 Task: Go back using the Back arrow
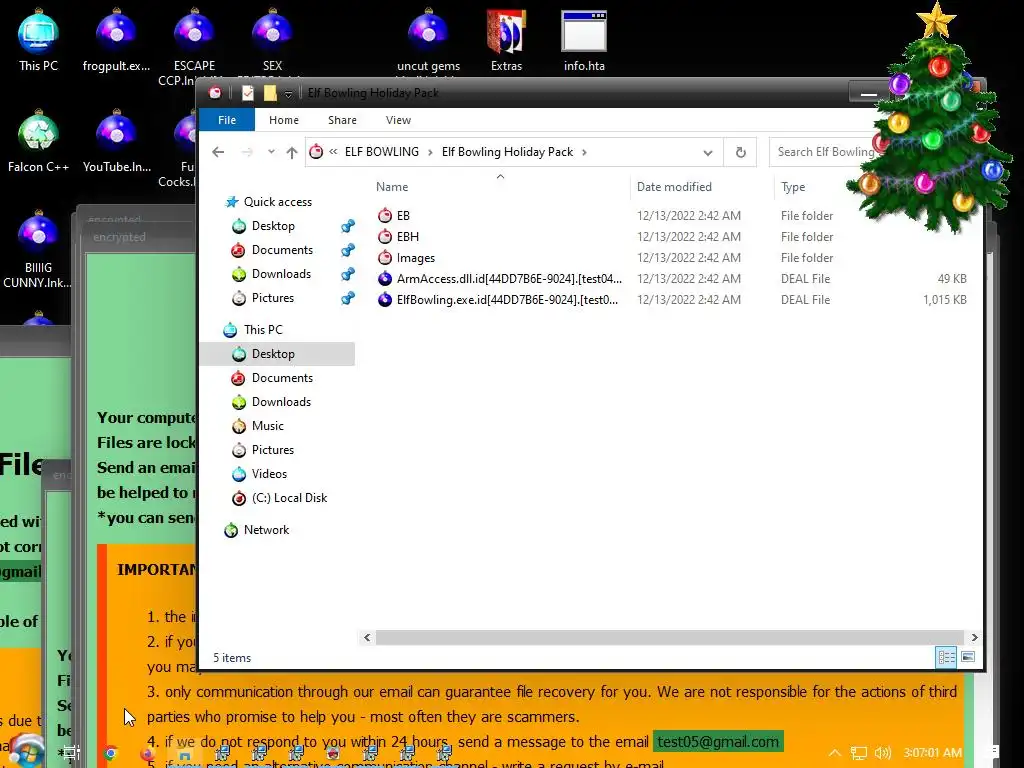(218, 152)
